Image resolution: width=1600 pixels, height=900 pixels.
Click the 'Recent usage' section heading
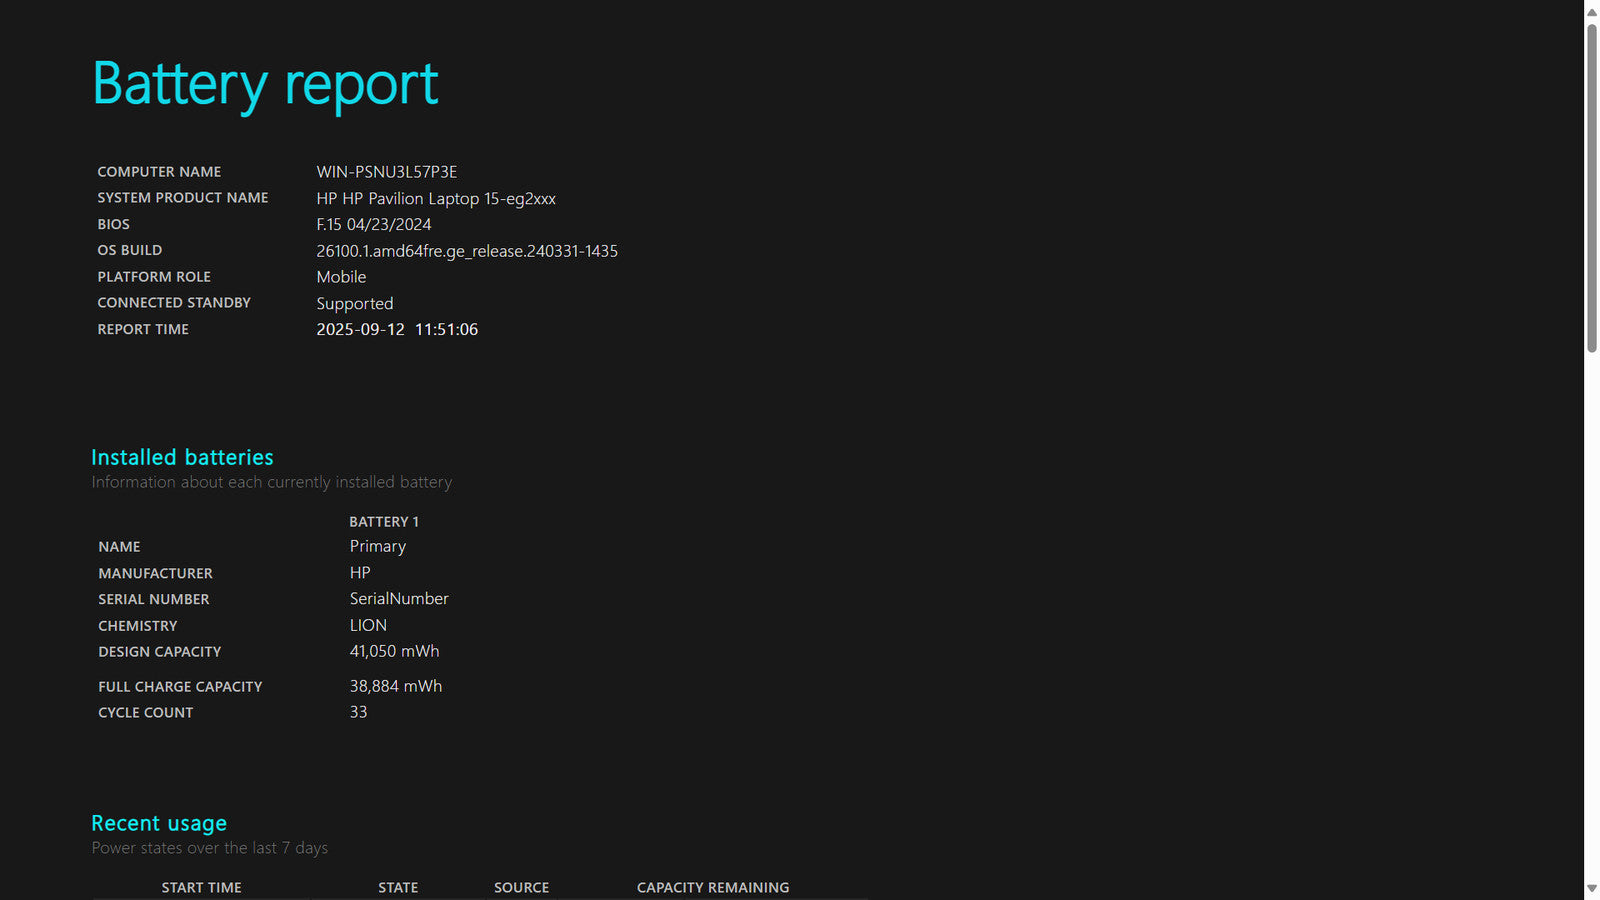point(159,823)
